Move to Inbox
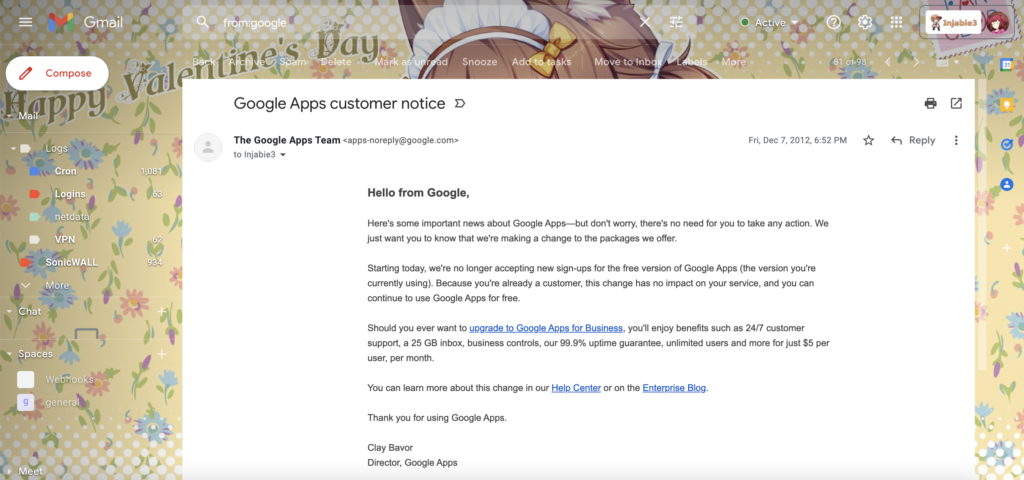This screenshot has height=480, width=1024. click(628, 62)
